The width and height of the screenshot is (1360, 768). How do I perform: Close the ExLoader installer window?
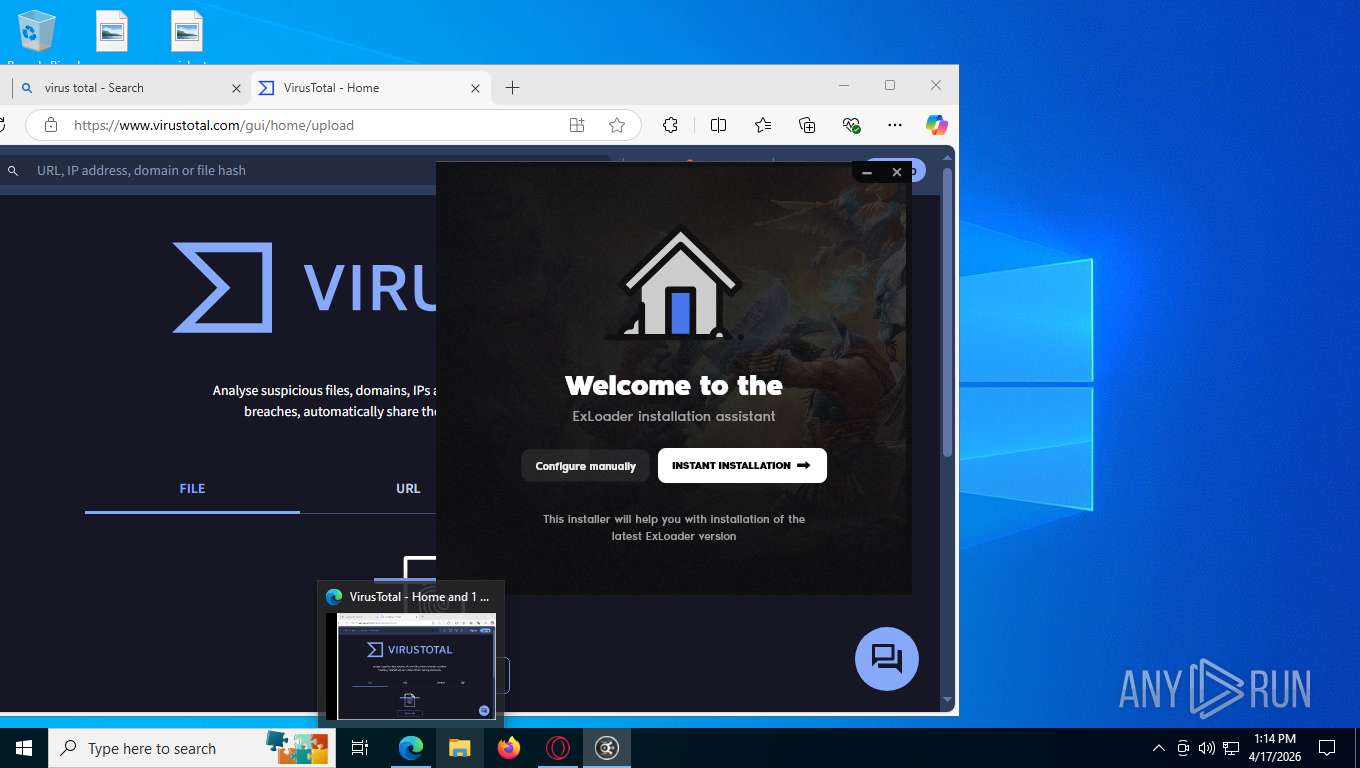click(897, 172)
